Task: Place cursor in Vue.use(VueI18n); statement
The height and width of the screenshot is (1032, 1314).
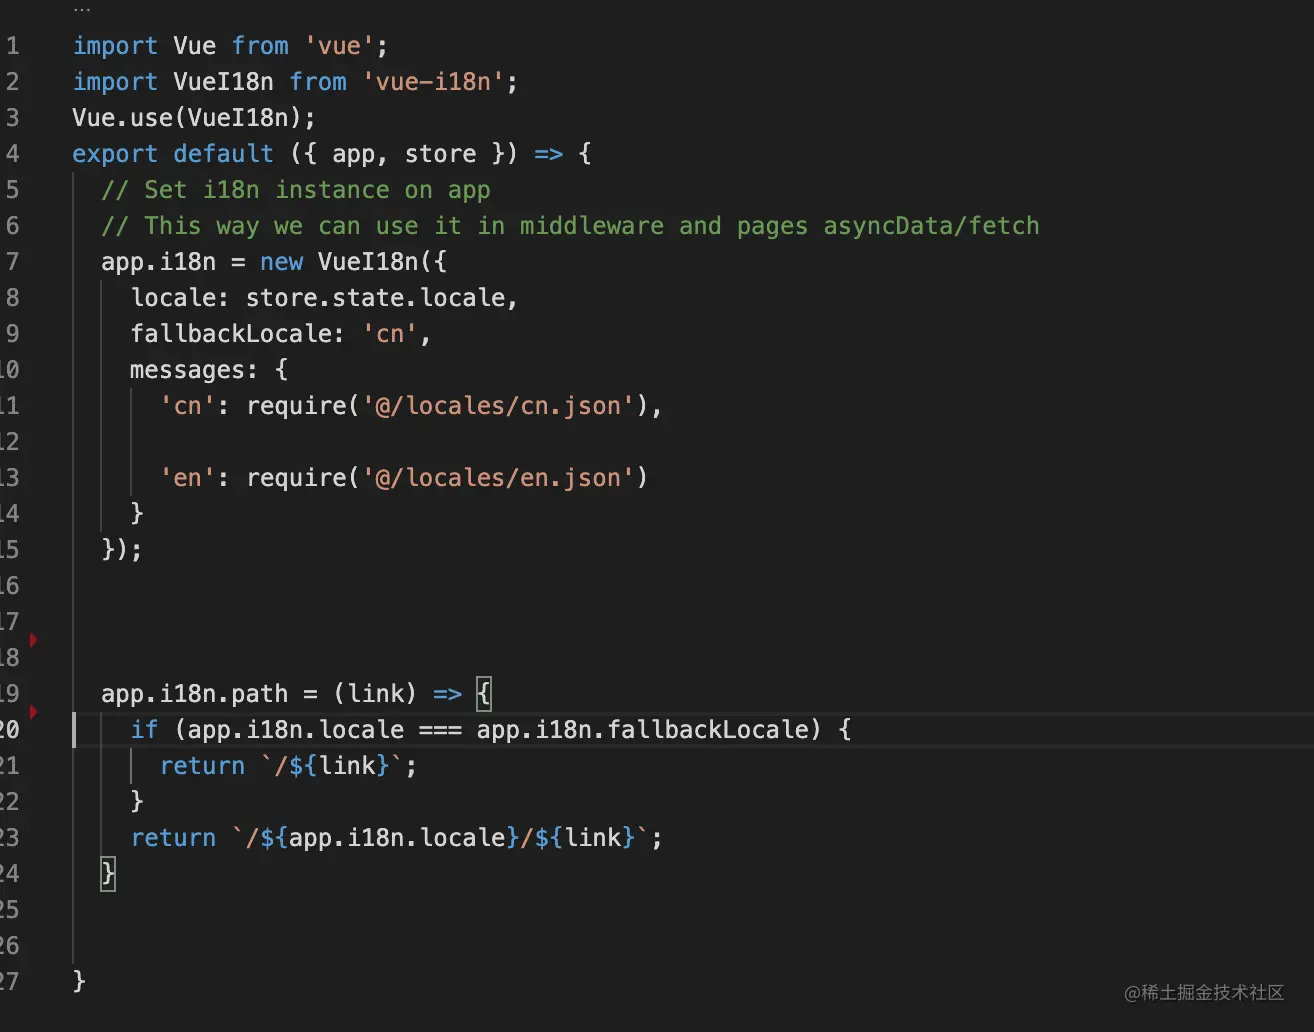Action: click(194, 118)
